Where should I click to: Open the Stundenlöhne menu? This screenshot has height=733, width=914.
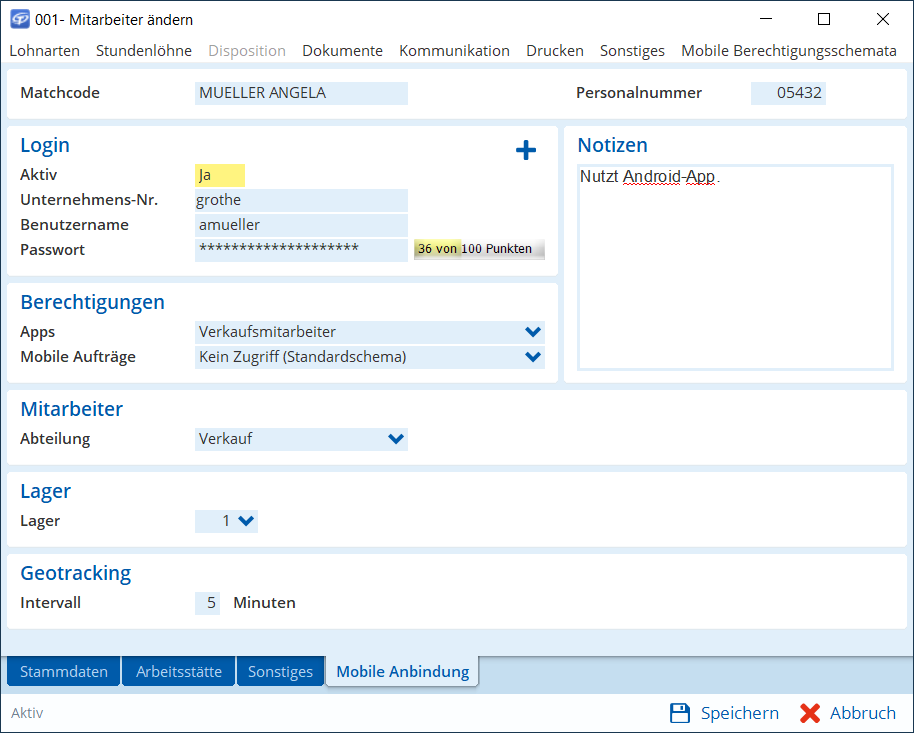(144, 50)
